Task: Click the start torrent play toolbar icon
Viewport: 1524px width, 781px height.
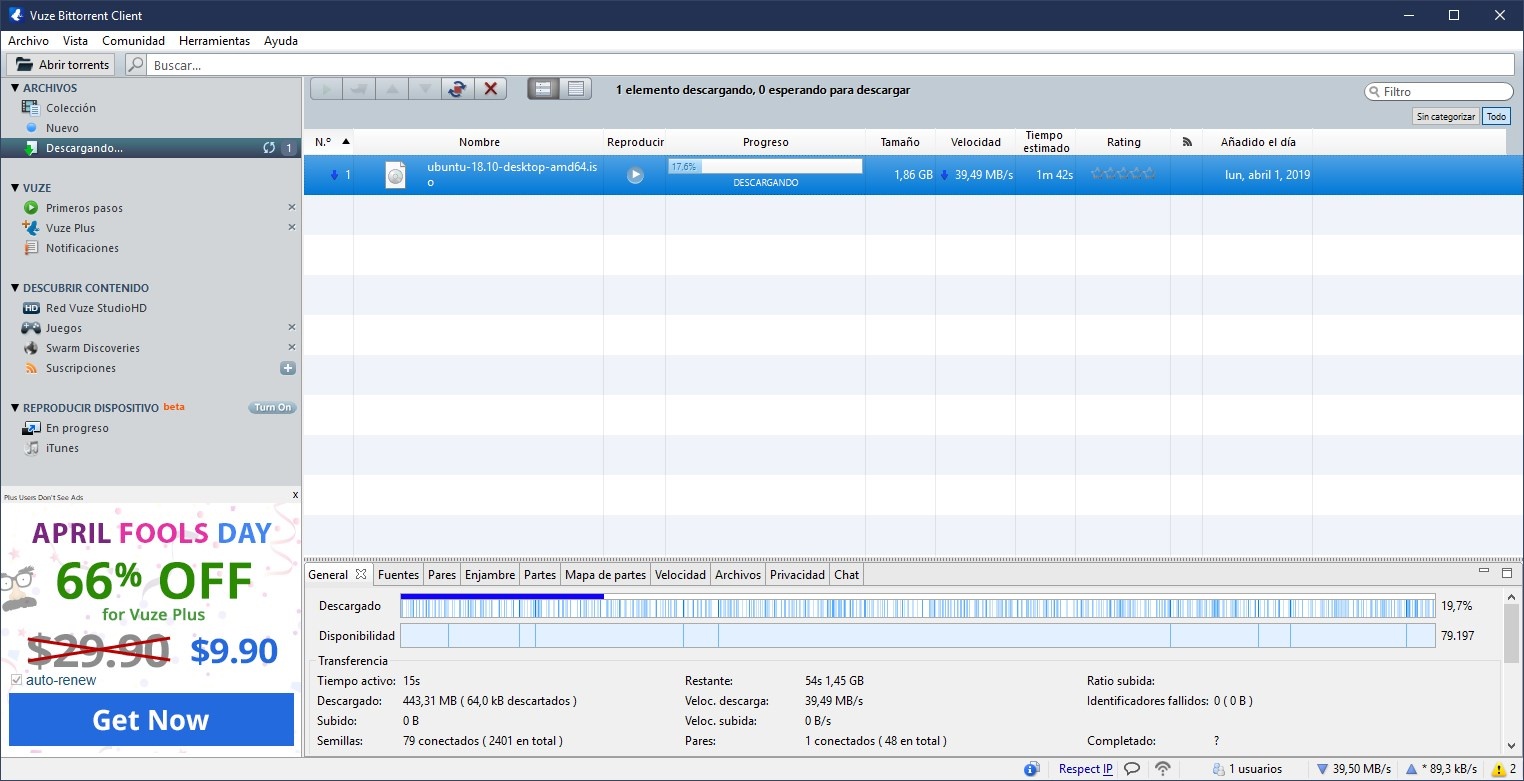Action: coord(326,89)
